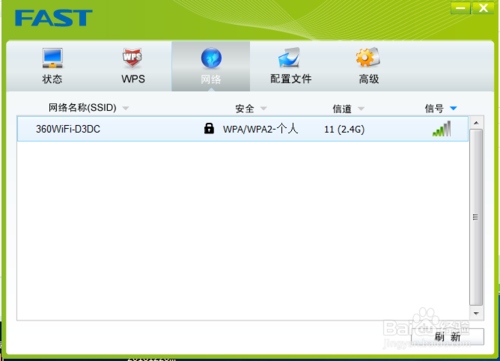Viewport: 500px width, 361px height.
Task: Close the FAST window
Action: click(x=483, y=8)
